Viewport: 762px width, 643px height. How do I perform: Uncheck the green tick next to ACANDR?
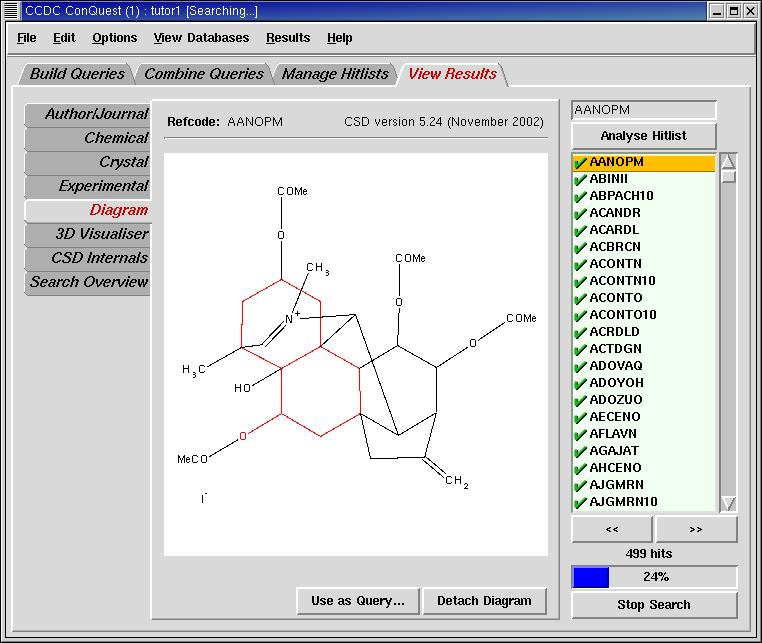(580, 213)
